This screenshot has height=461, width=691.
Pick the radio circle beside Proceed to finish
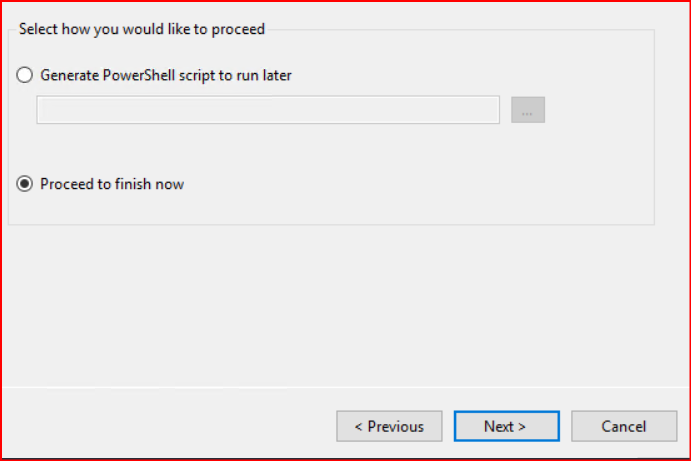coord(25,184)
